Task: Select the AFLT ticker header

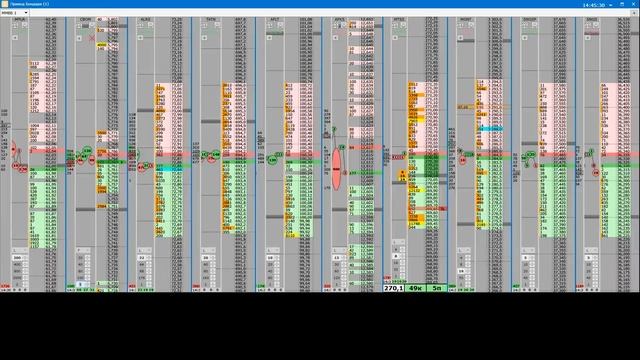Action: 275,19
